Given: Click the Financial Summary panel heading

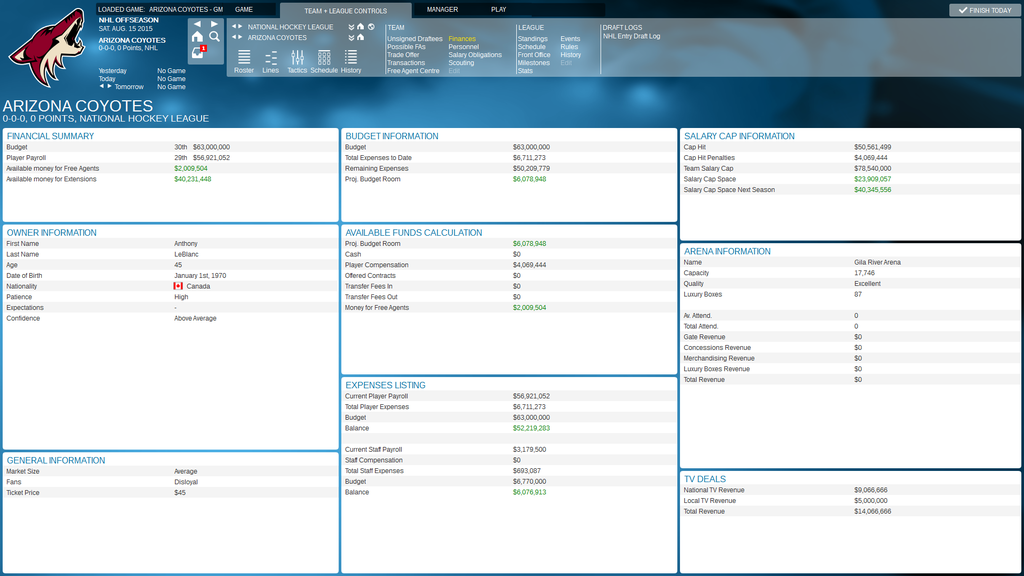Looking at the screenshot, I should [50, 136].
